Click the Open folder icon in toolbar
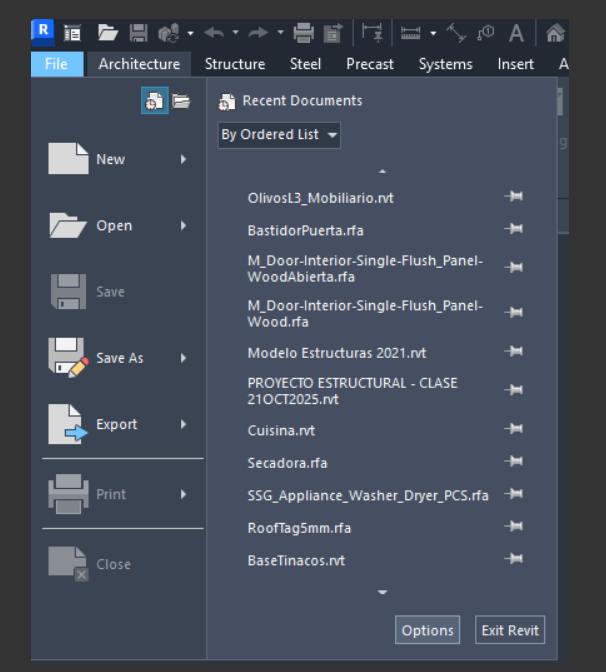606x672 pixels. [x=108, y=33]
